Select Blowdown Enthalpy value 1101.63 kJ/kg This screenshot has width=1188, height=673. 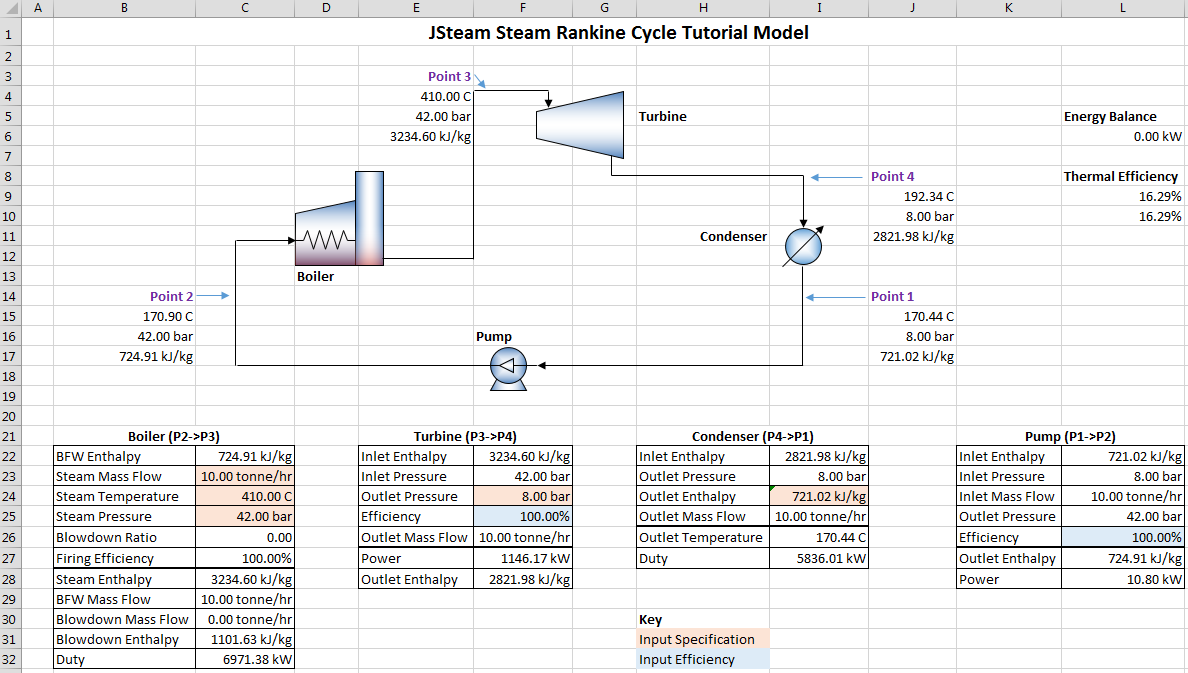[245, 640]
